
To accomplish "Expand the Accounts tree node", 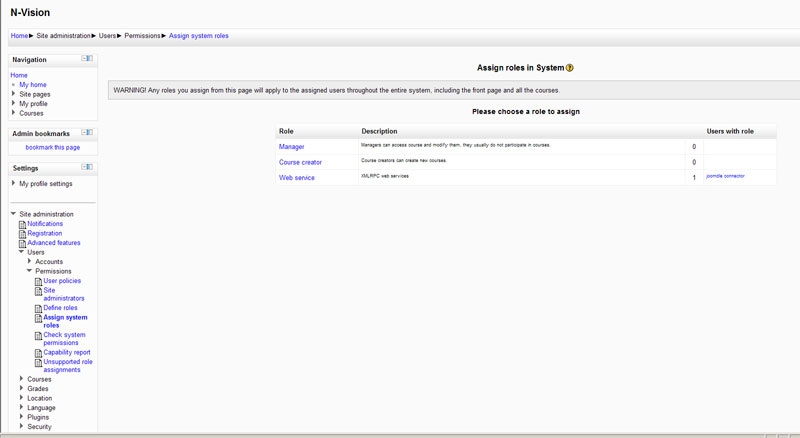I will [x=30, y=262].
